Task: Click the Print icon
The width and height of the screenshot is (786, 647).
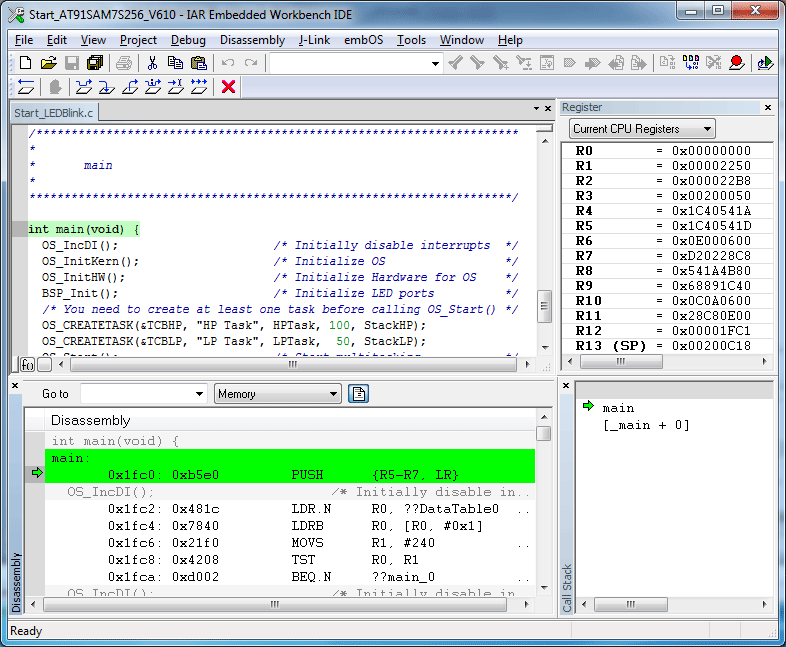Action: 123,63
